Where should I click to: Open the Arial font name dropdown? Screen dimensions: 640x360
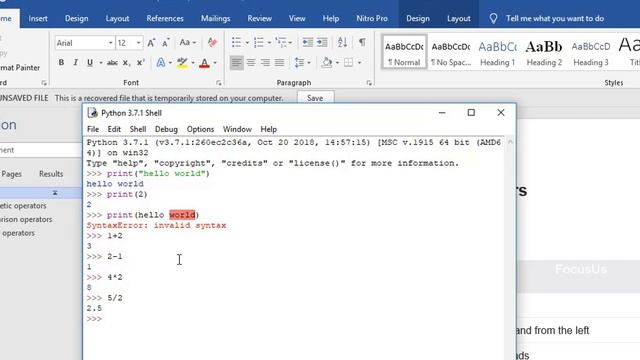111,43
